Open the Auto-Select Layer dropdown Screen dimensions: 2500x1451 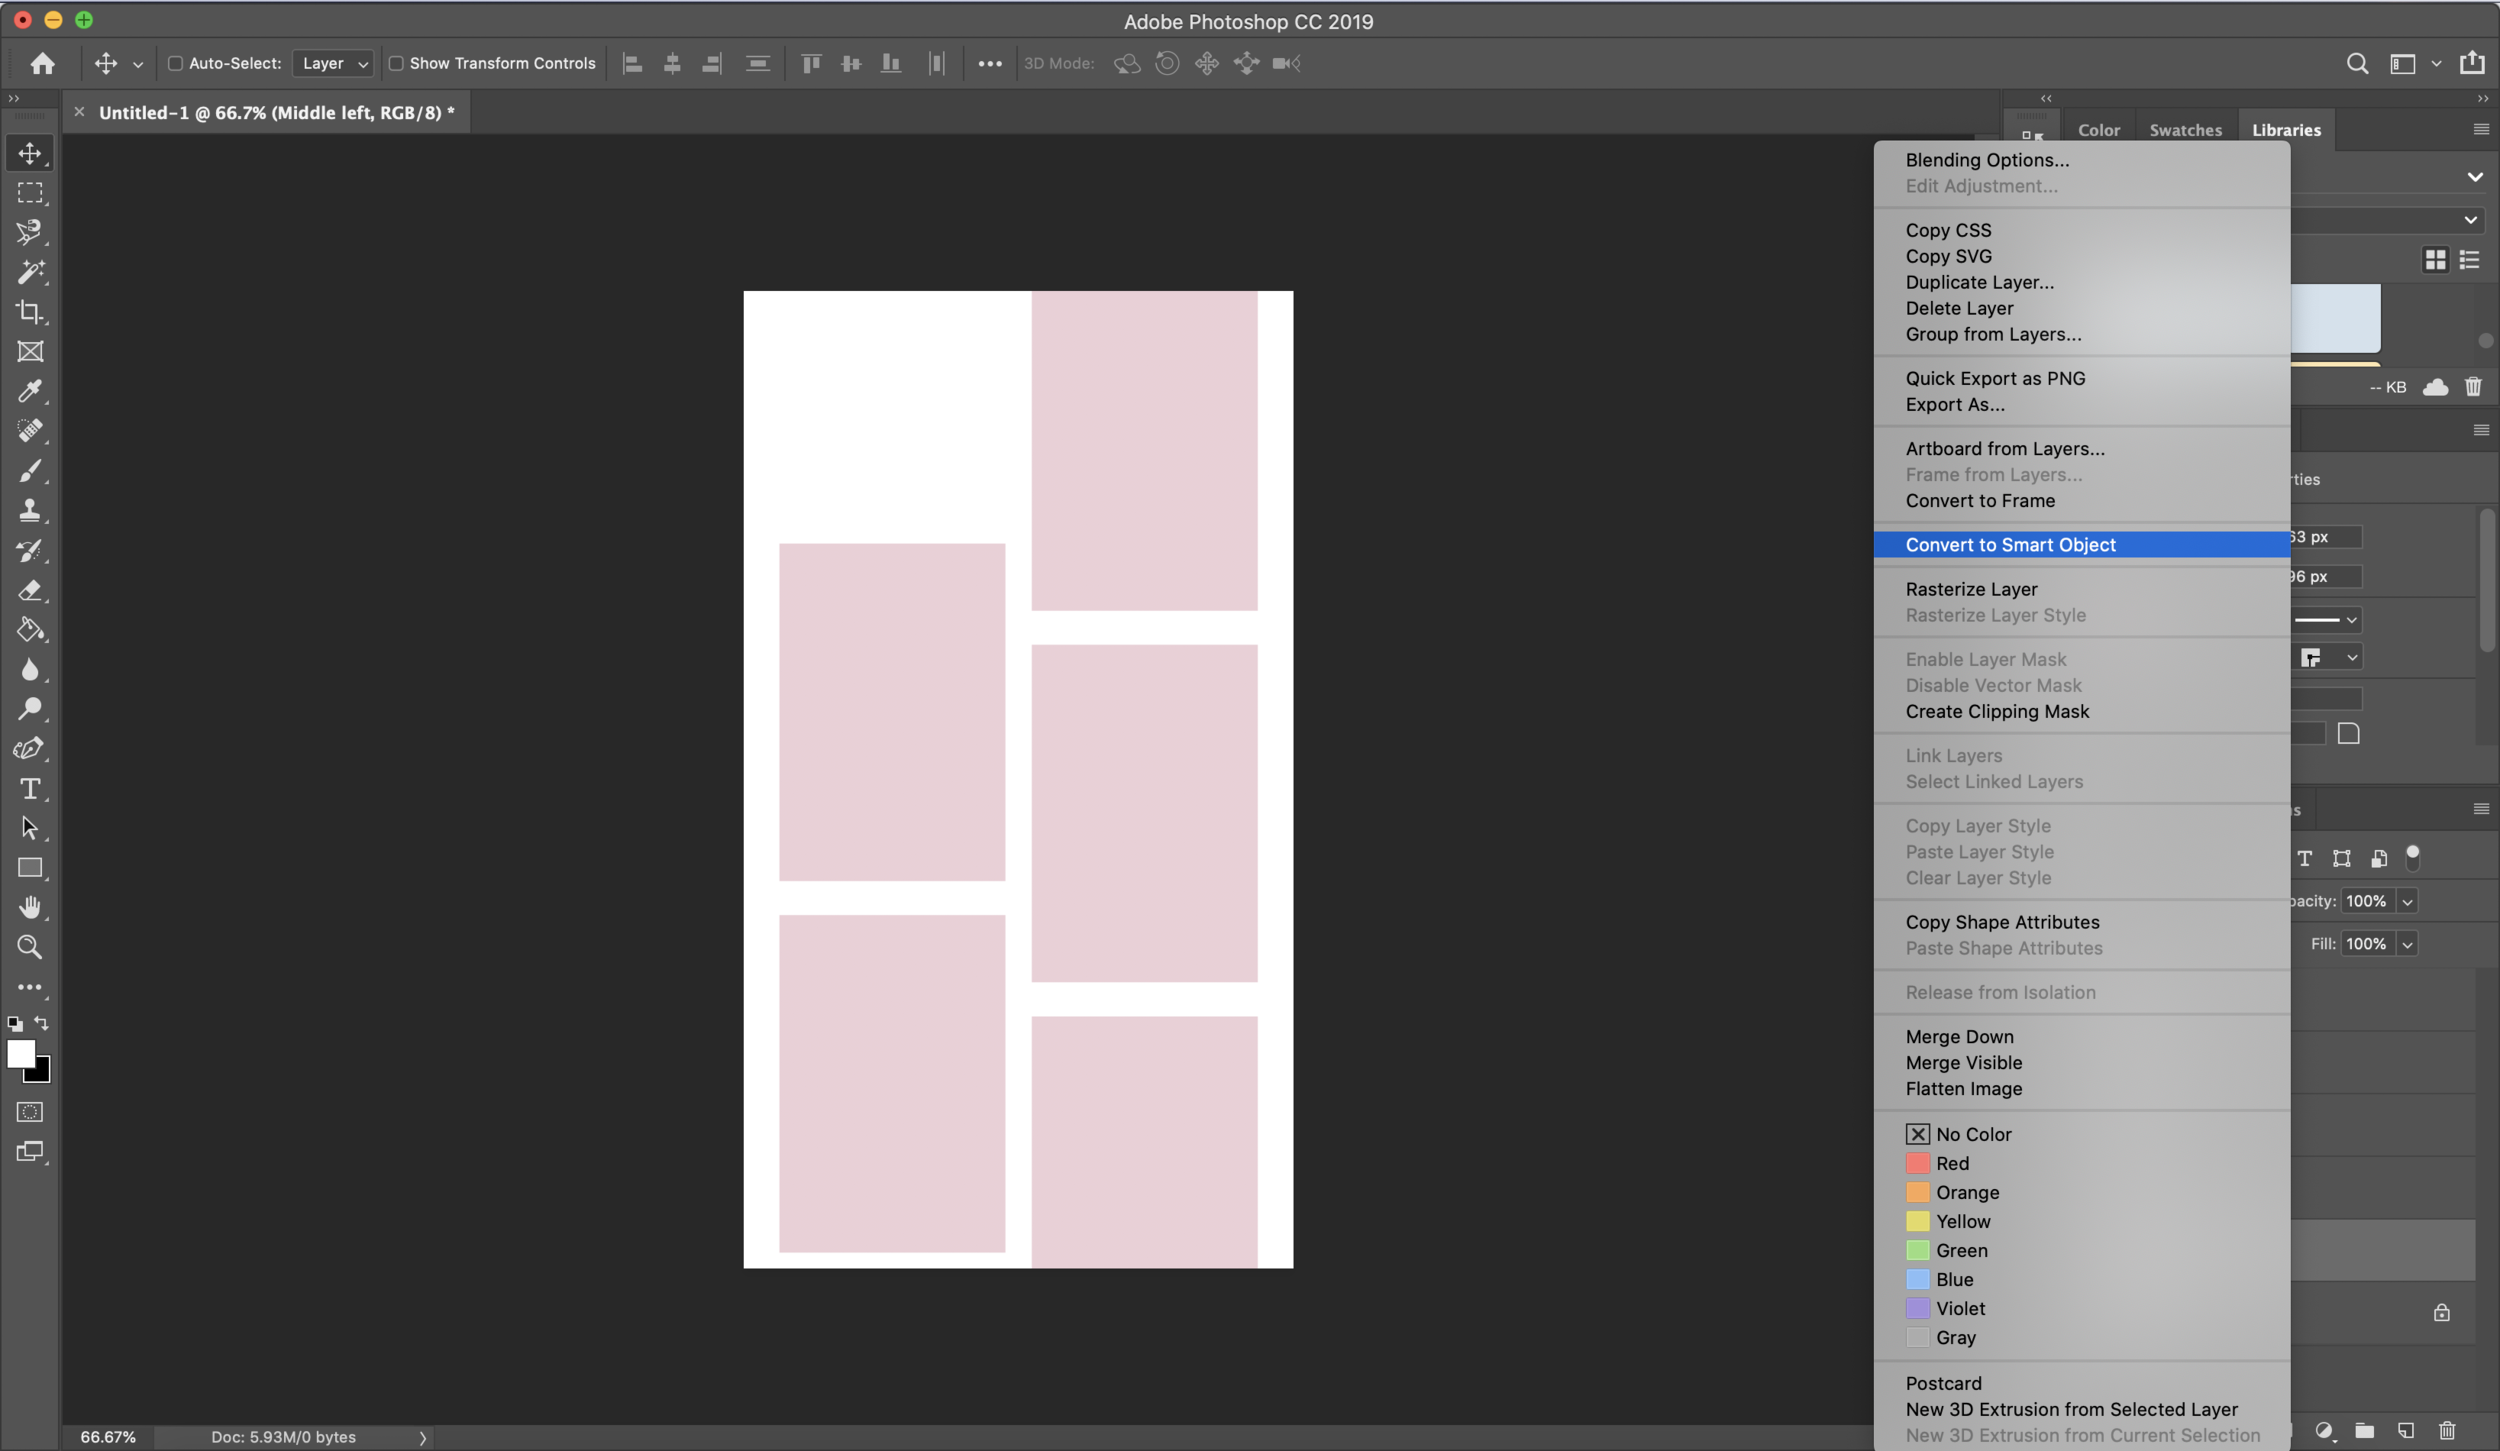coord(334,64)
